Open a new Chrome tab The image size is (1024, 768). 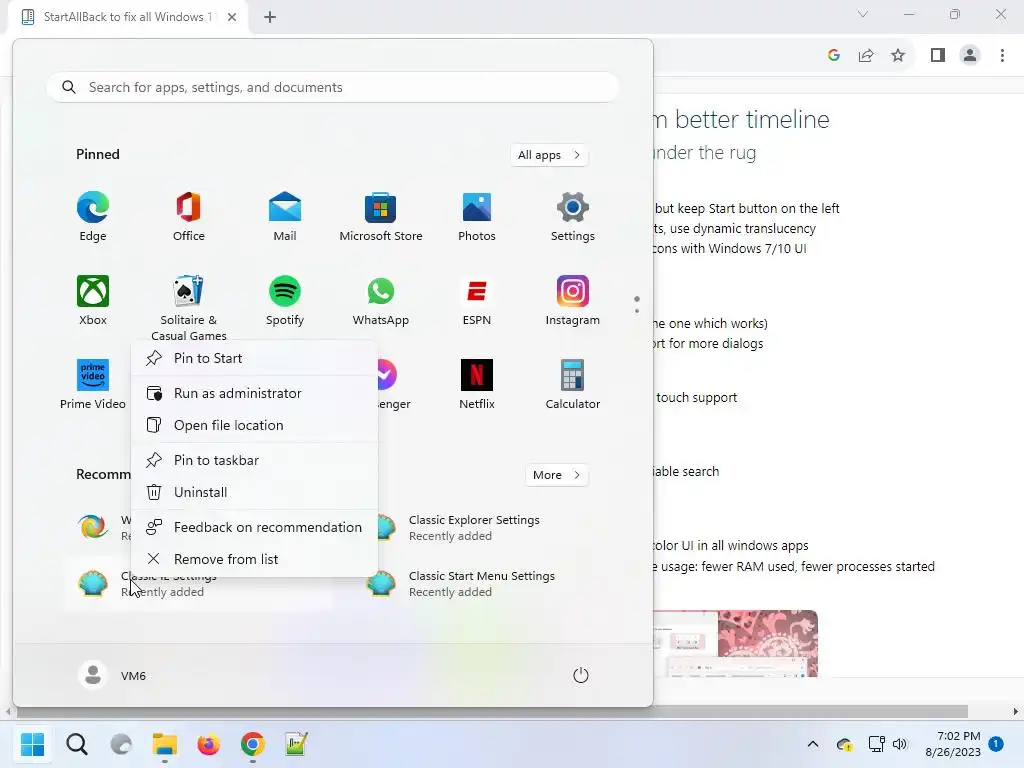(270, 17)
